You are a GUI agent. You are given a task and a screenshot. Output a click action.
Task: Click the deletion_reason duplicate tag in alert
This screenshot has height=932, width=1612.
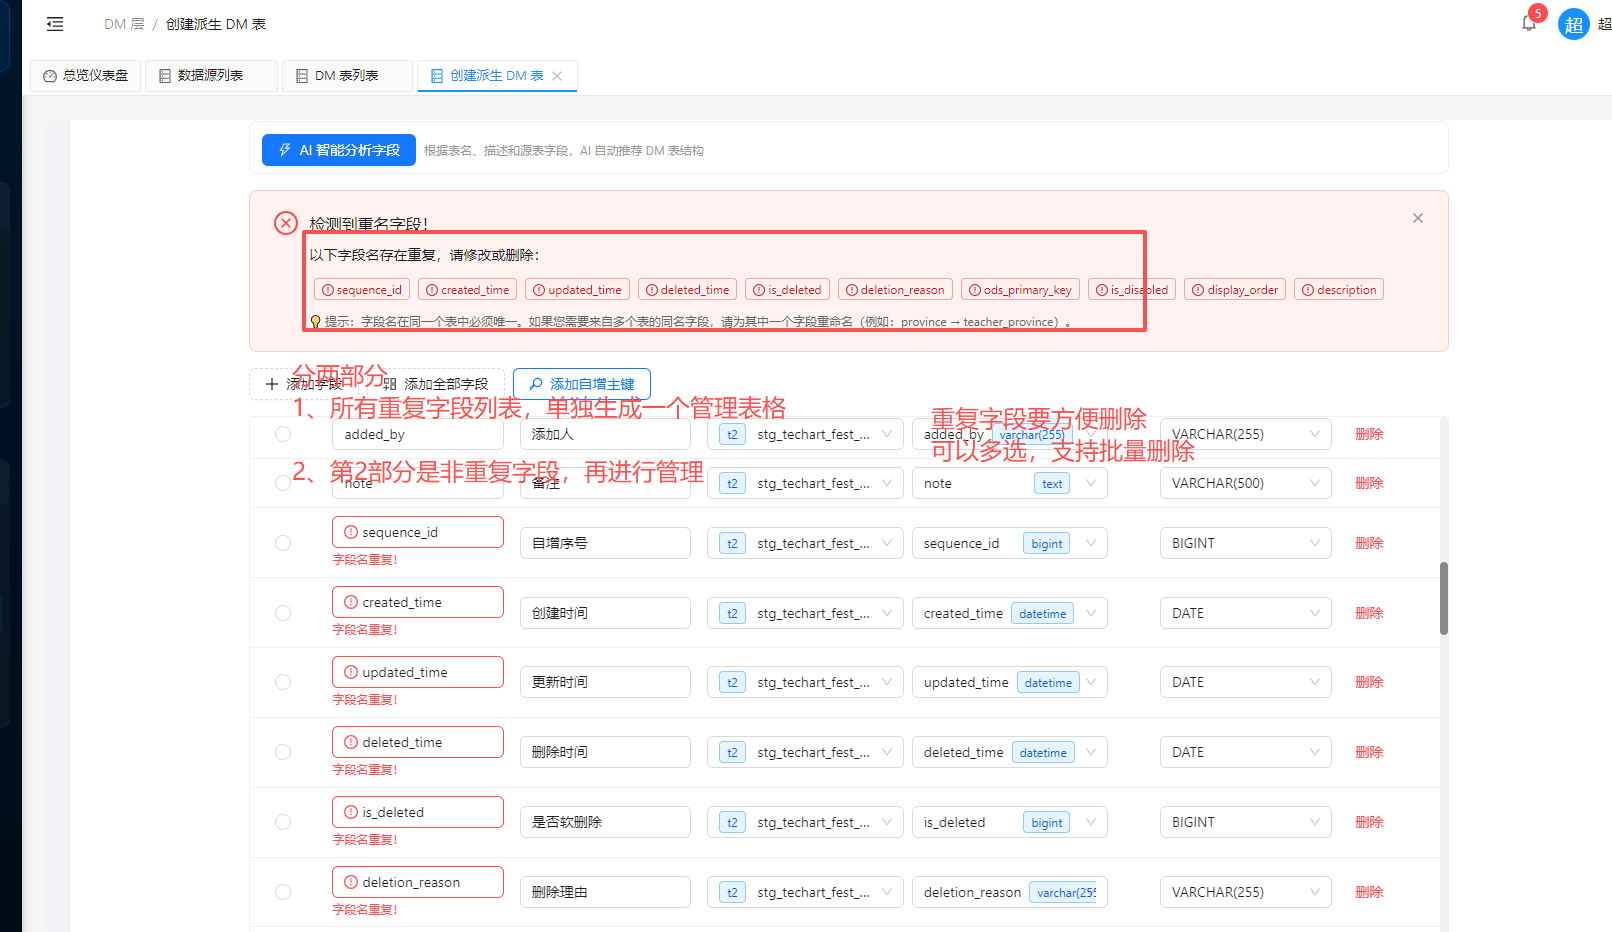pos(895,290)
